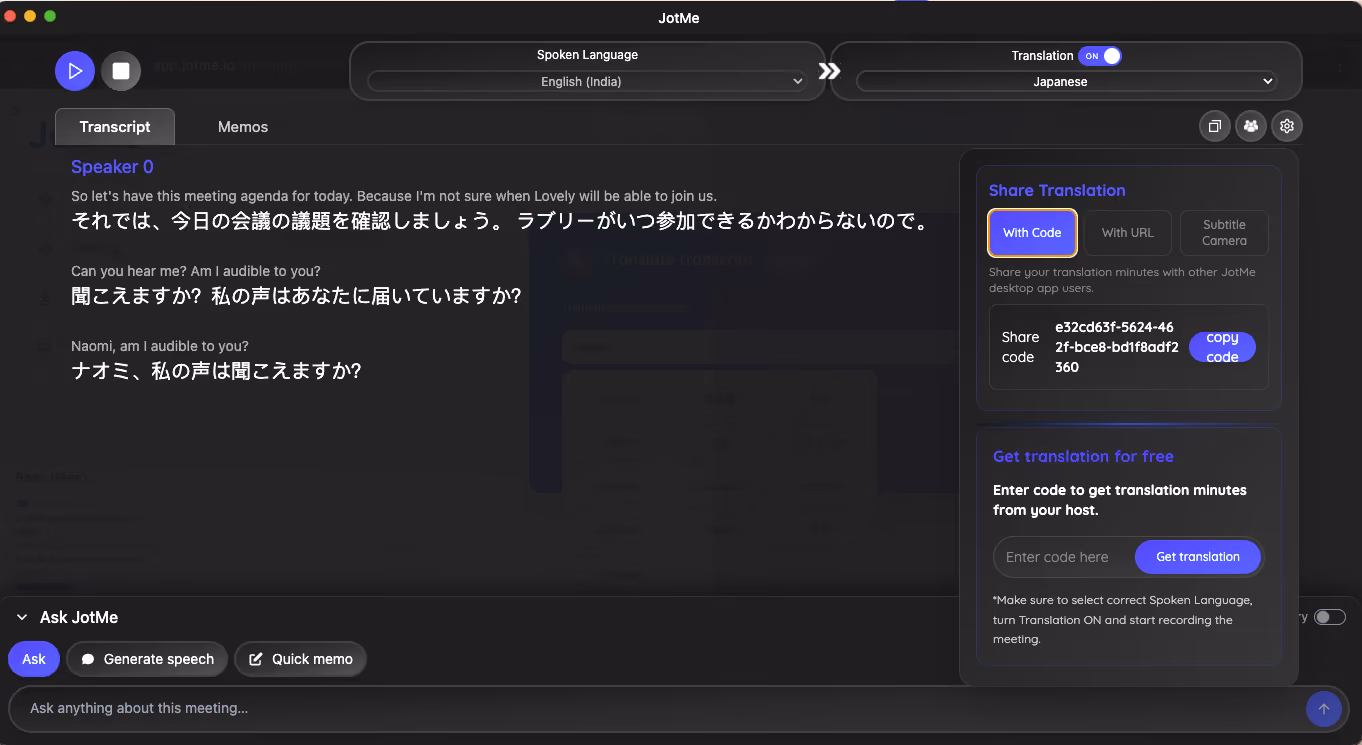
Task: Choose the Subtitle Camera sharing option
Action: (1224, 233)
